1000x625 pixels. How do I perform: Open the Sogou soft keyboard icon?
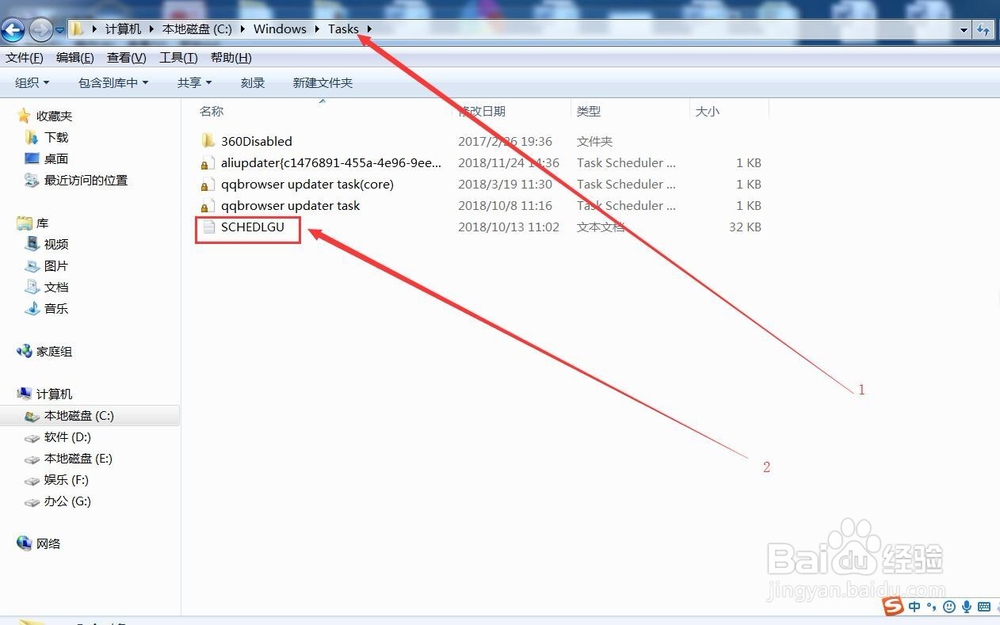tap(984, 607)
